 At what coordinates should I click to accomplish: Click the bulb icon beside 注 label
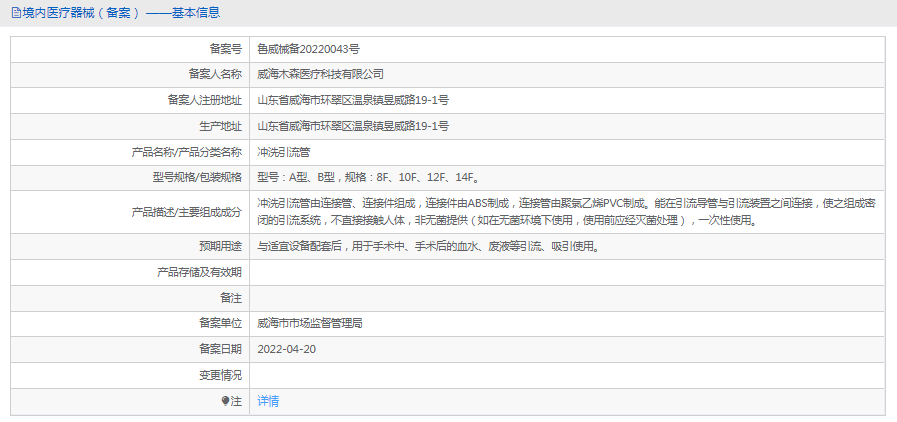coord(225,401)
